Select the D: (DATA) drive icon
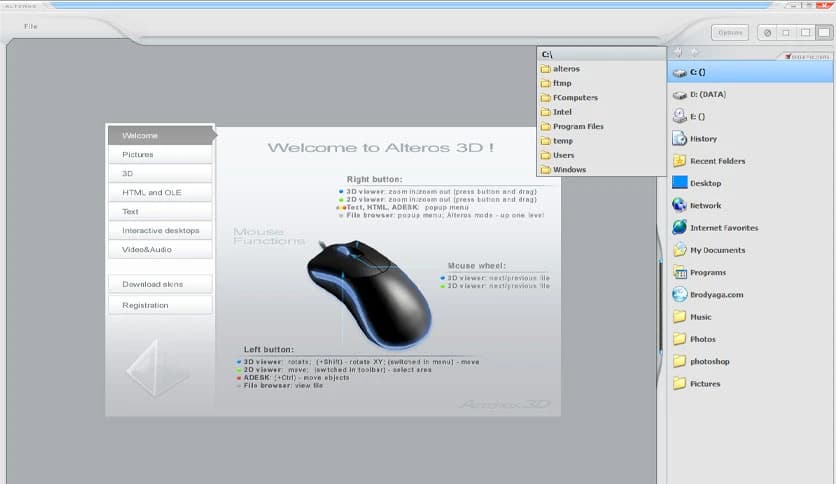Screen dimensions: 836x484 pyautogui.click(x=679, y=95)
